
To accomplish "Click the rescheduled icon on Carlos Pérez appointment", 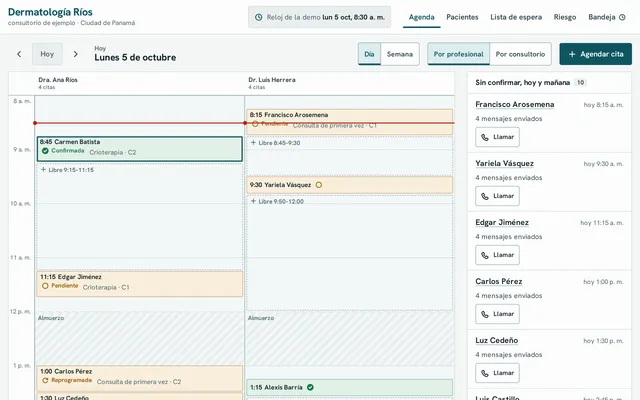I will [x=45, y=380].
